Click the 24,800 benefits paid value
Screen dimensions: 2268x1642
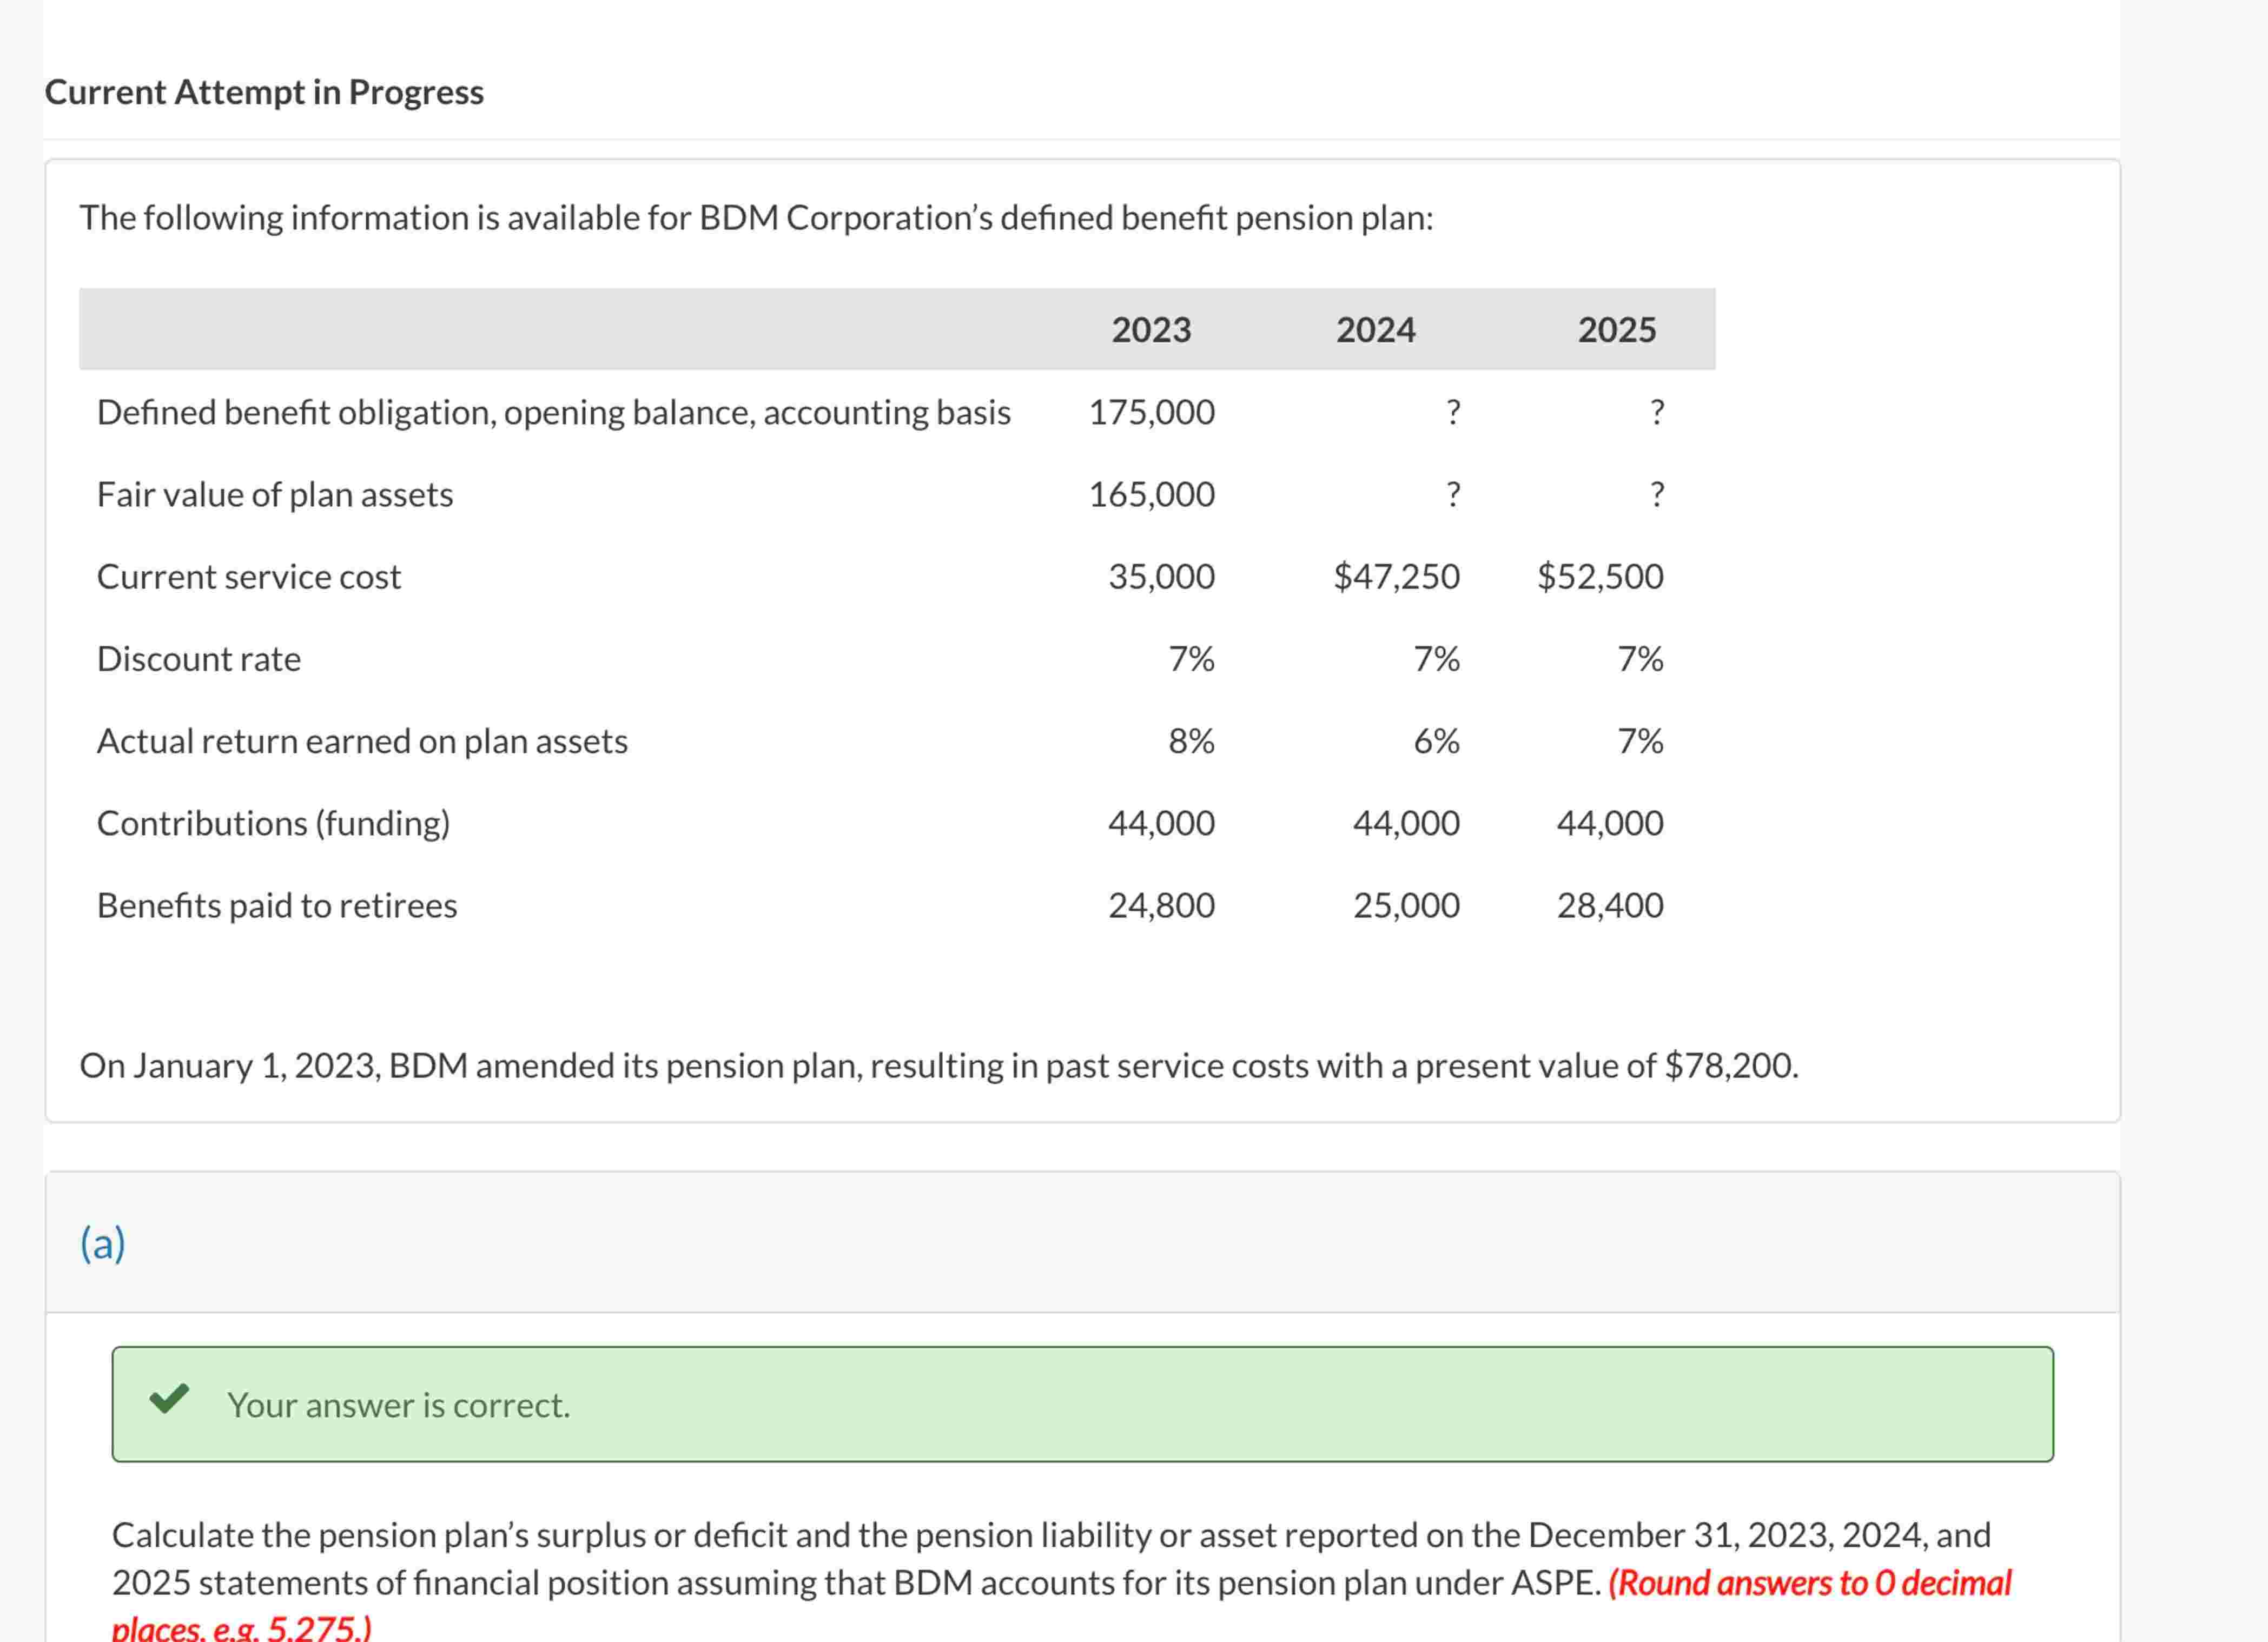[1161, 905]
